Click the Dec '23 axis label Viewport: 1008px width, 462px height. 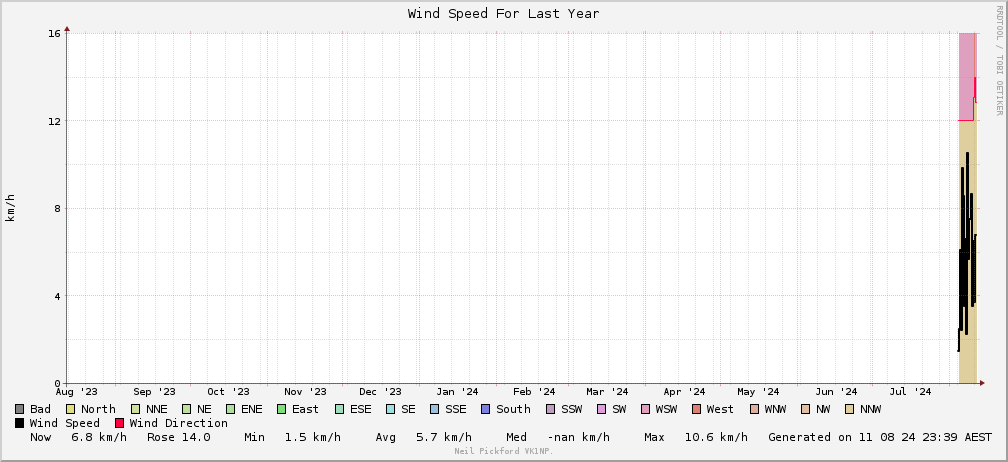click(380, 391)
